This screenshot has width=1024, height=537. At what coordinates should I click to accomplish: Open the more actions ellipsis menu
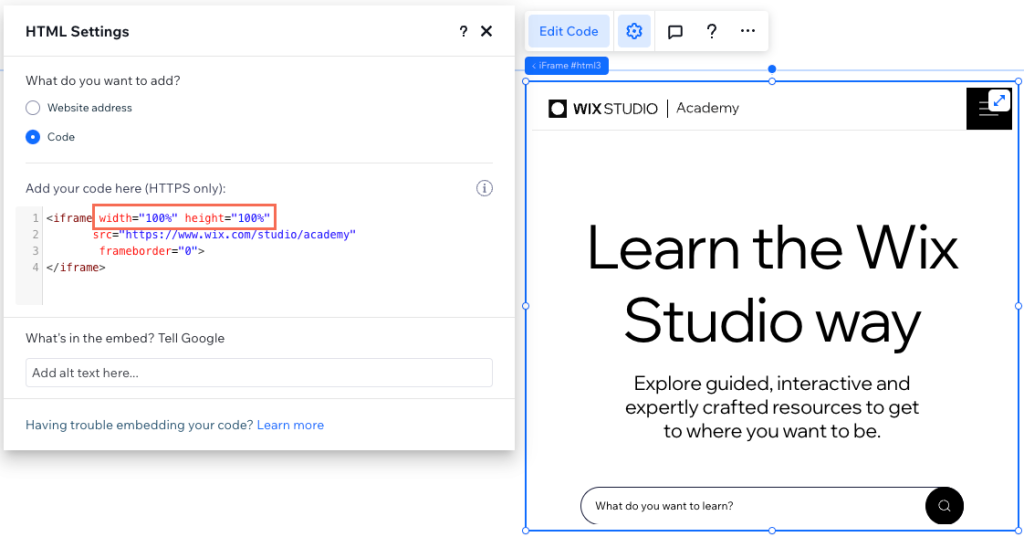(748, 31)
